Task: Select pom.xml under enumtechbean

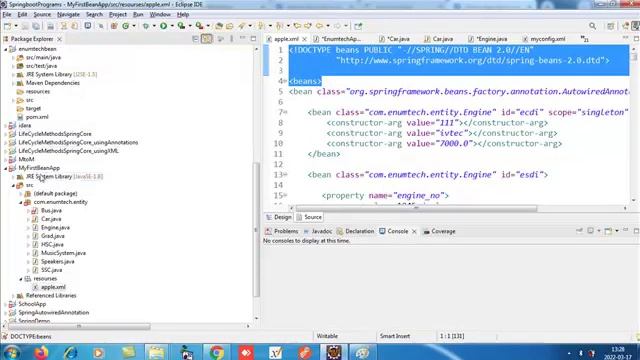Action: pyautogui.click(x=37, y=117)
